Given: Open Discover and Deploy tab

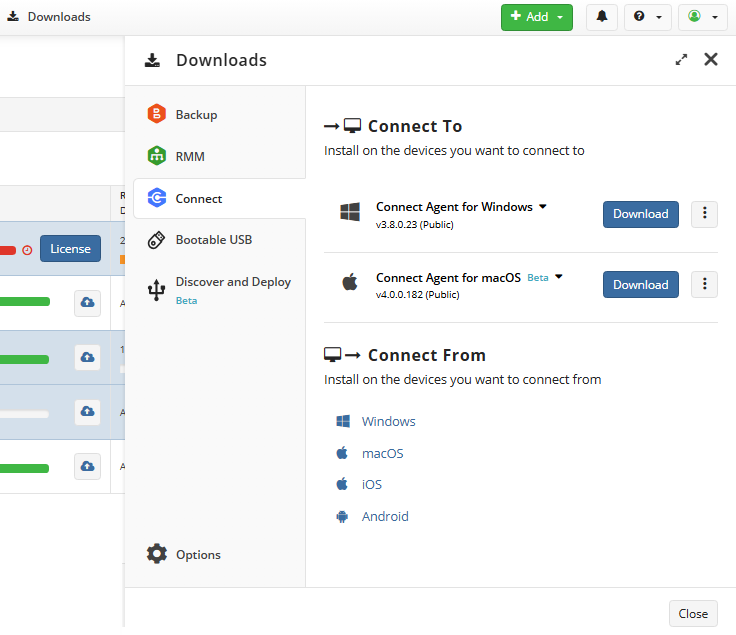Looking at the screenshot, I should 219,290.
